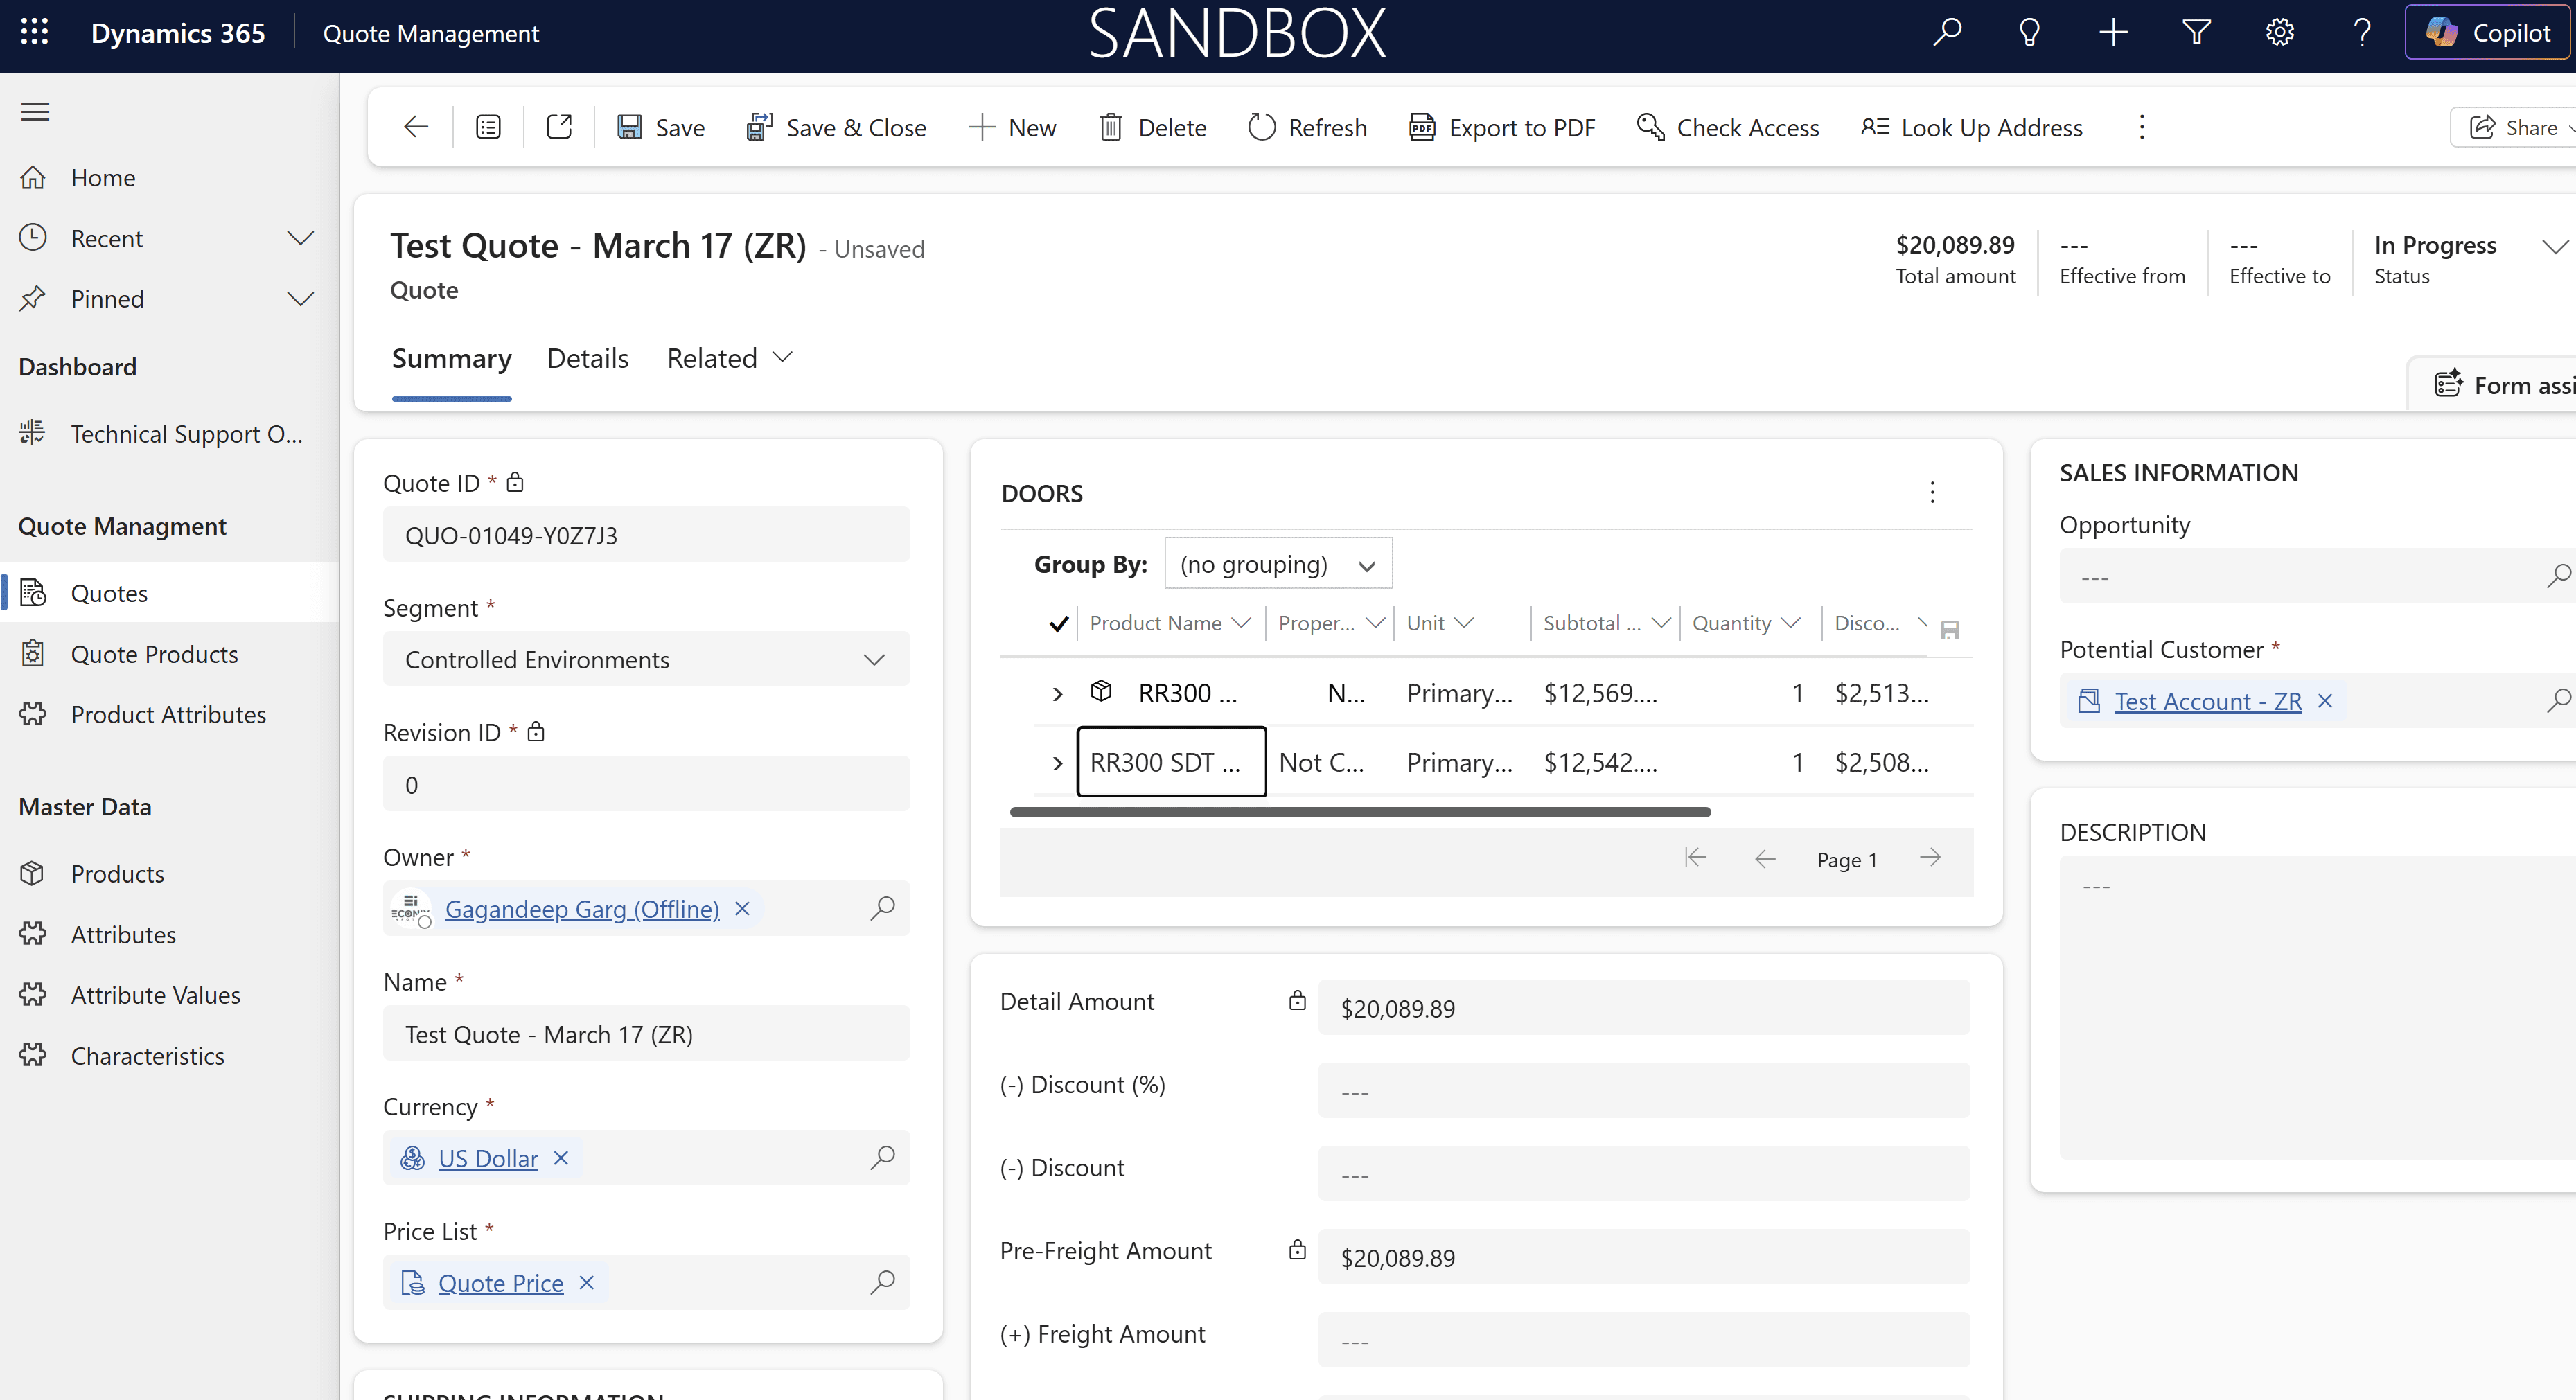2576x1400 pixels.
Task: Click the Delete command
Action: point(1152,127)
